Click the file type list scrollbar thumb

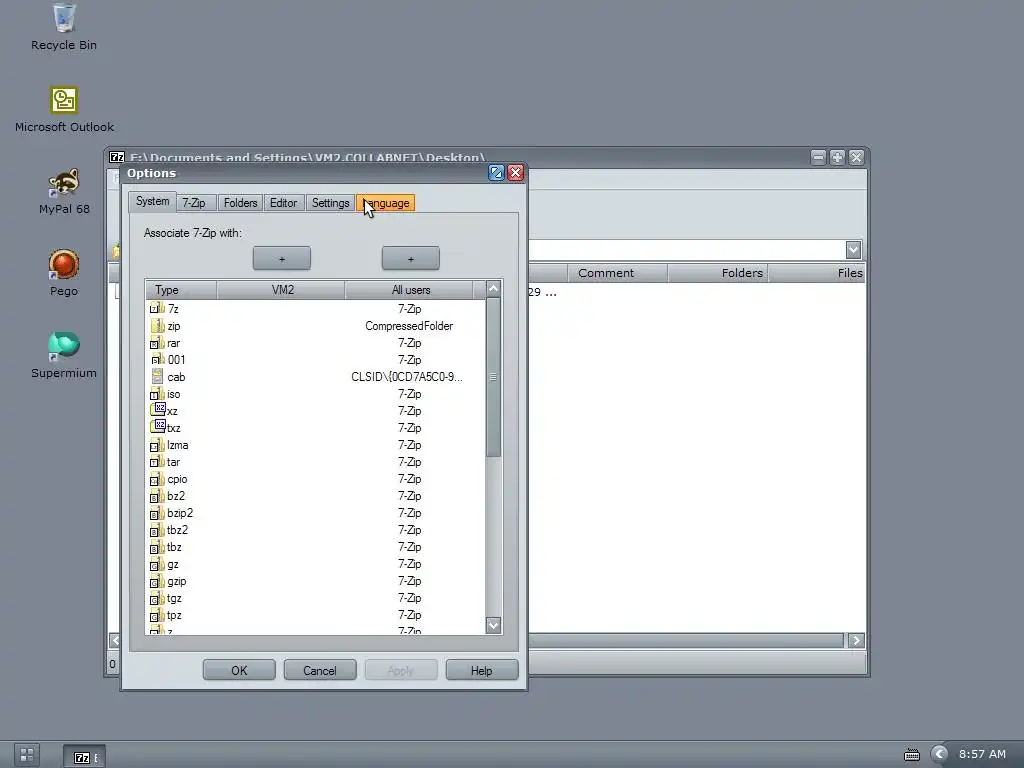point(494,377)
